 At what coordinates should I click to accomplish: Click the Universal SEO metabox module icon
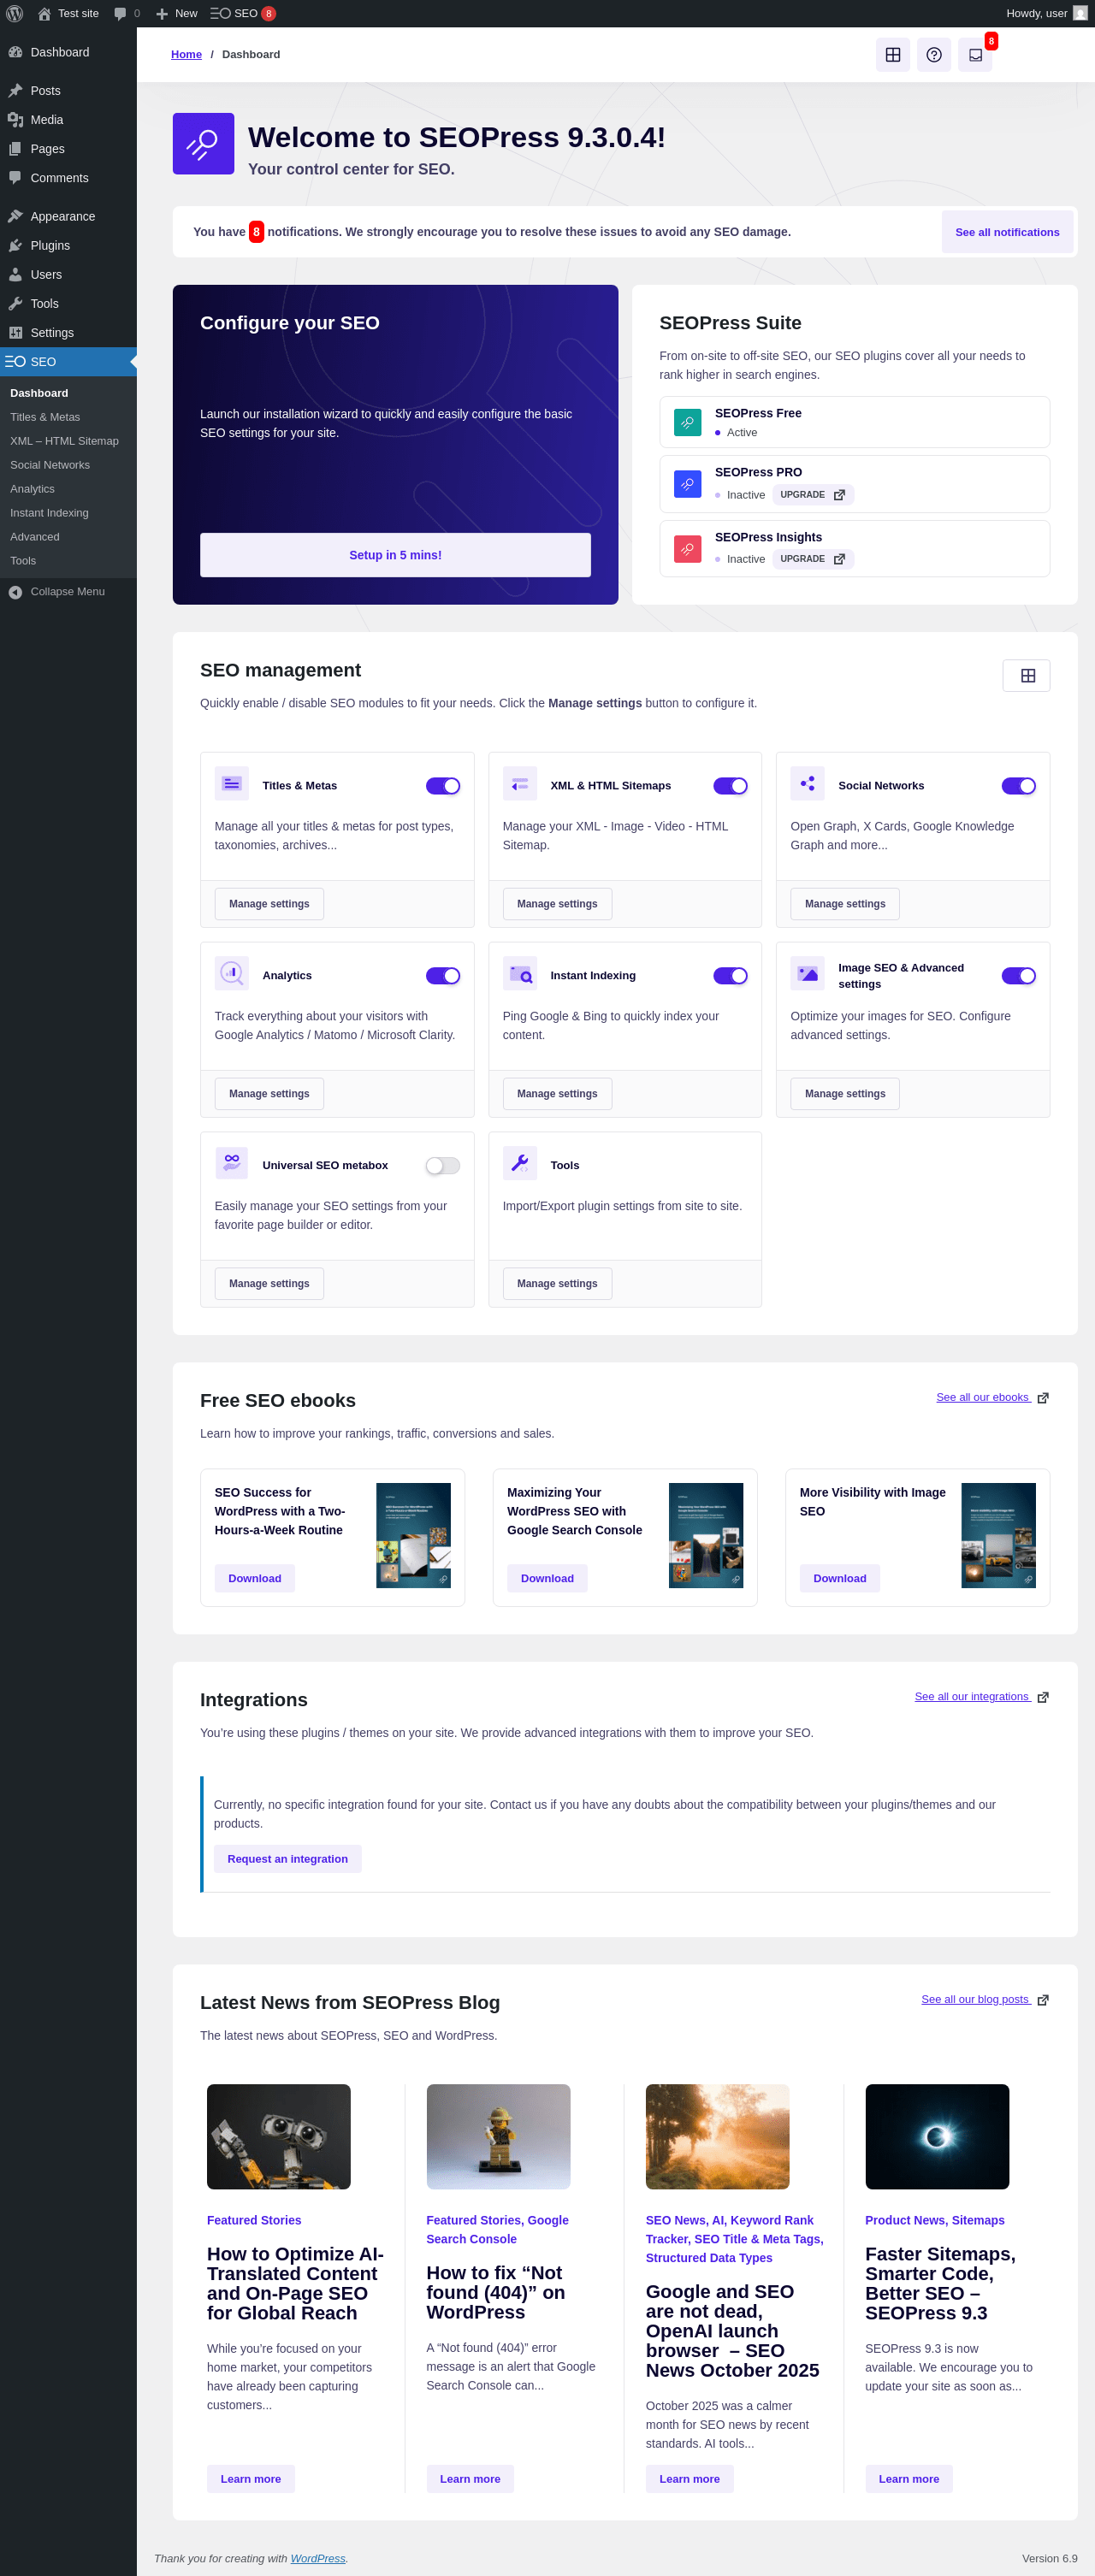coord(232,1164)
